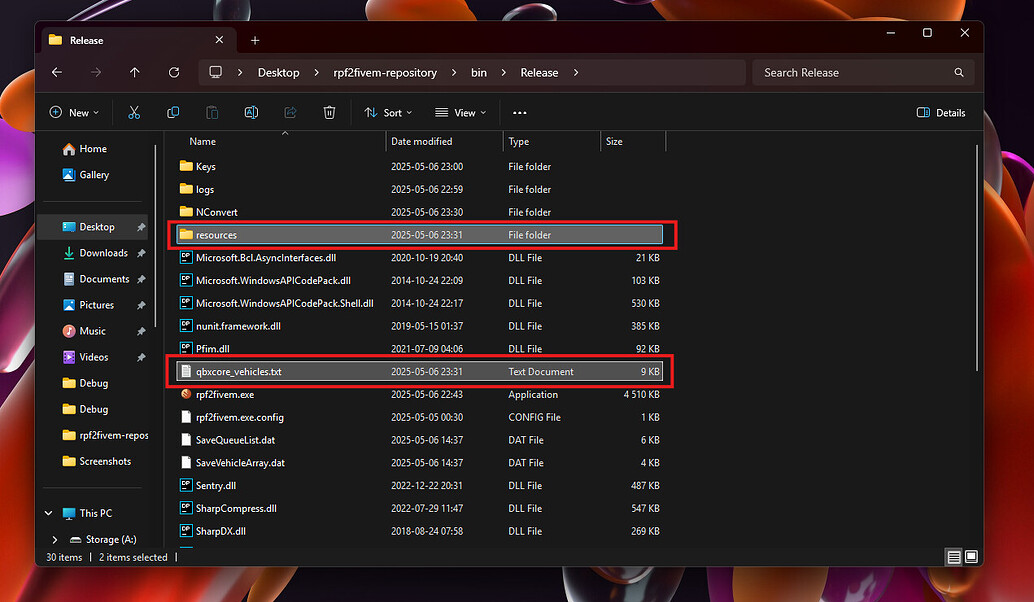Click the magnifier icon in the search box
The height and width of the screenshot is (602, 1034).
pos(958,72)
